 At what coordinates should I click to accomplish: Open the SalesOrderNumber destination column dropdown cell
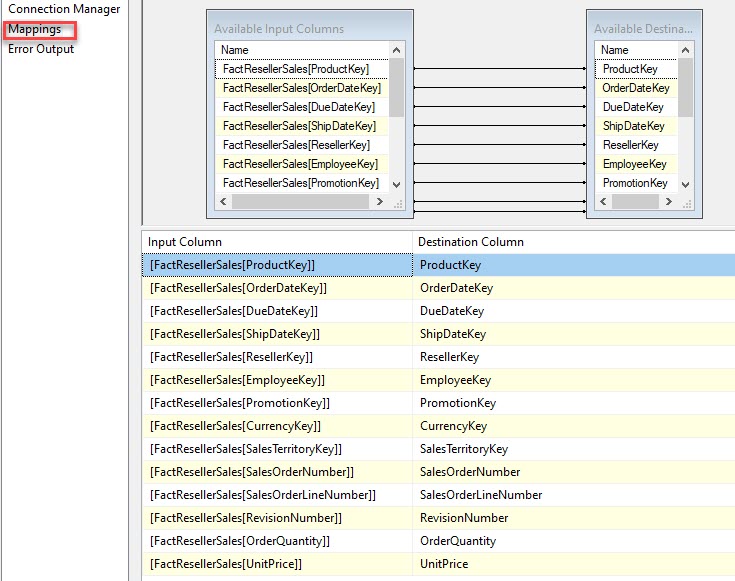click(x=573, y=472)
